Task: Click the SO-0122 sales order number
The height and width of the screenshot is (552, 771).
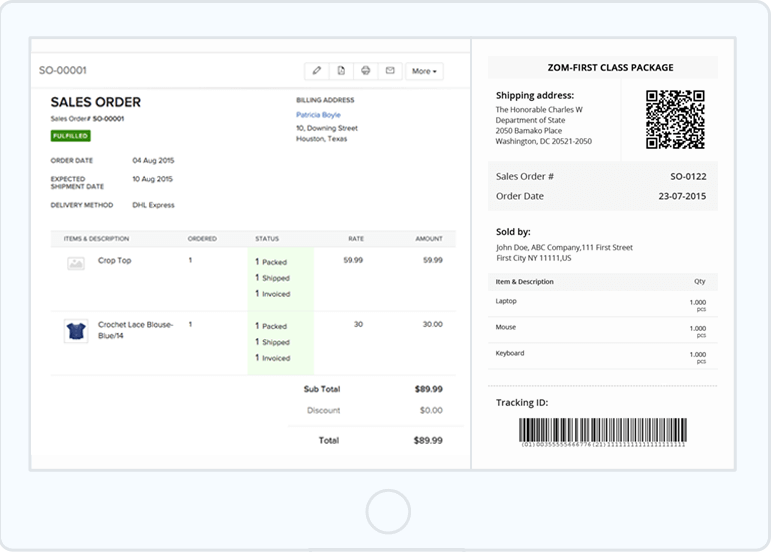Action: [x=688, y=176]
